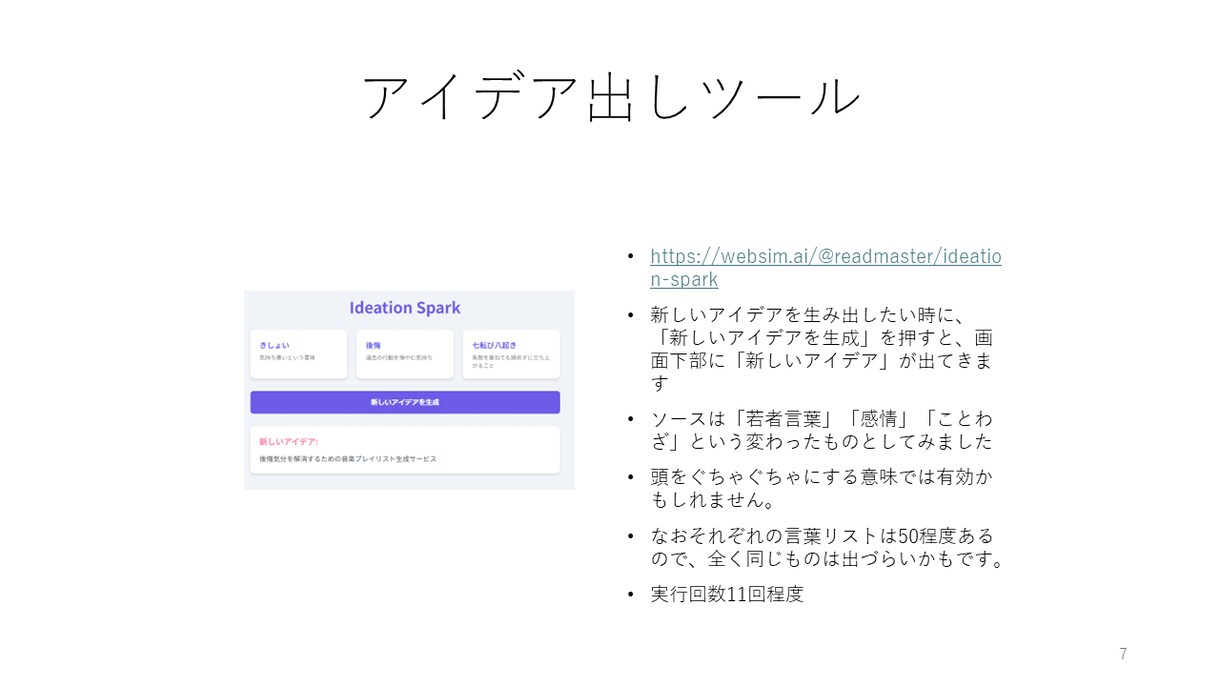Click the Ideation Spark heading
The height and width of the screenshot is (686, 1220).
point(405,308)
